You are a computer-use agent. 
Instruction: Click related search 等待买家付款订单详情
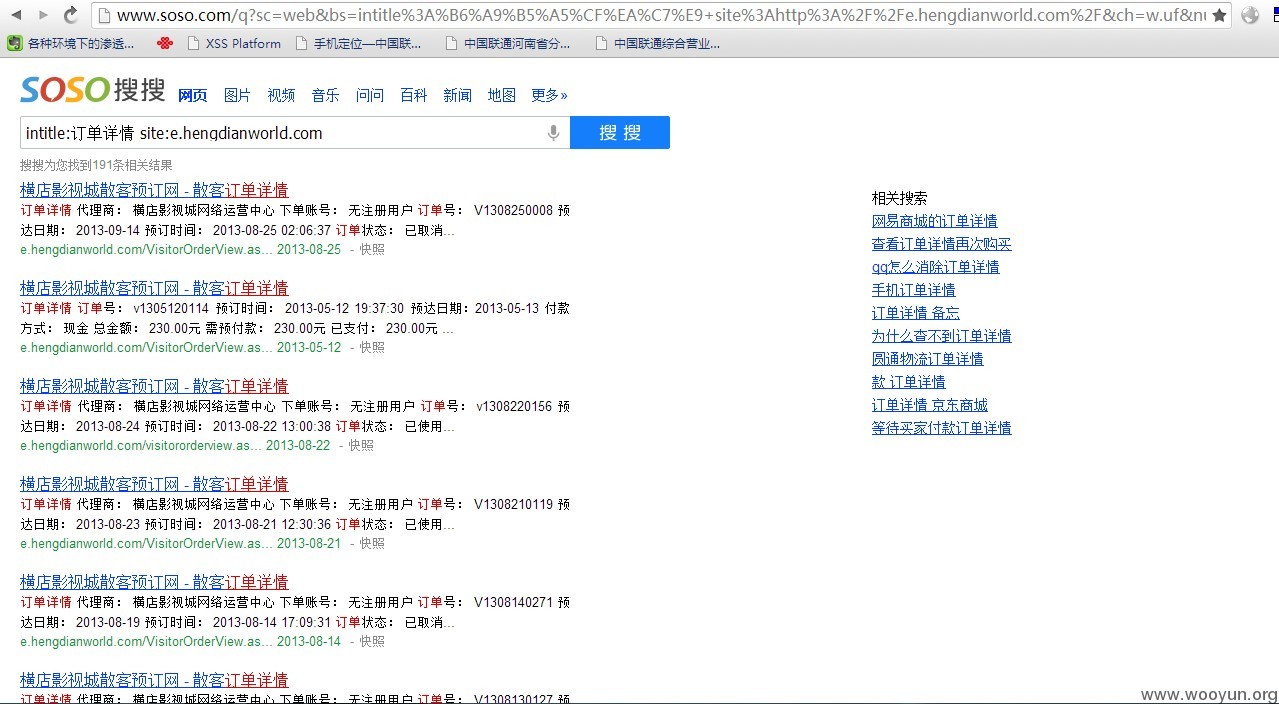click(x=941, y=428)
